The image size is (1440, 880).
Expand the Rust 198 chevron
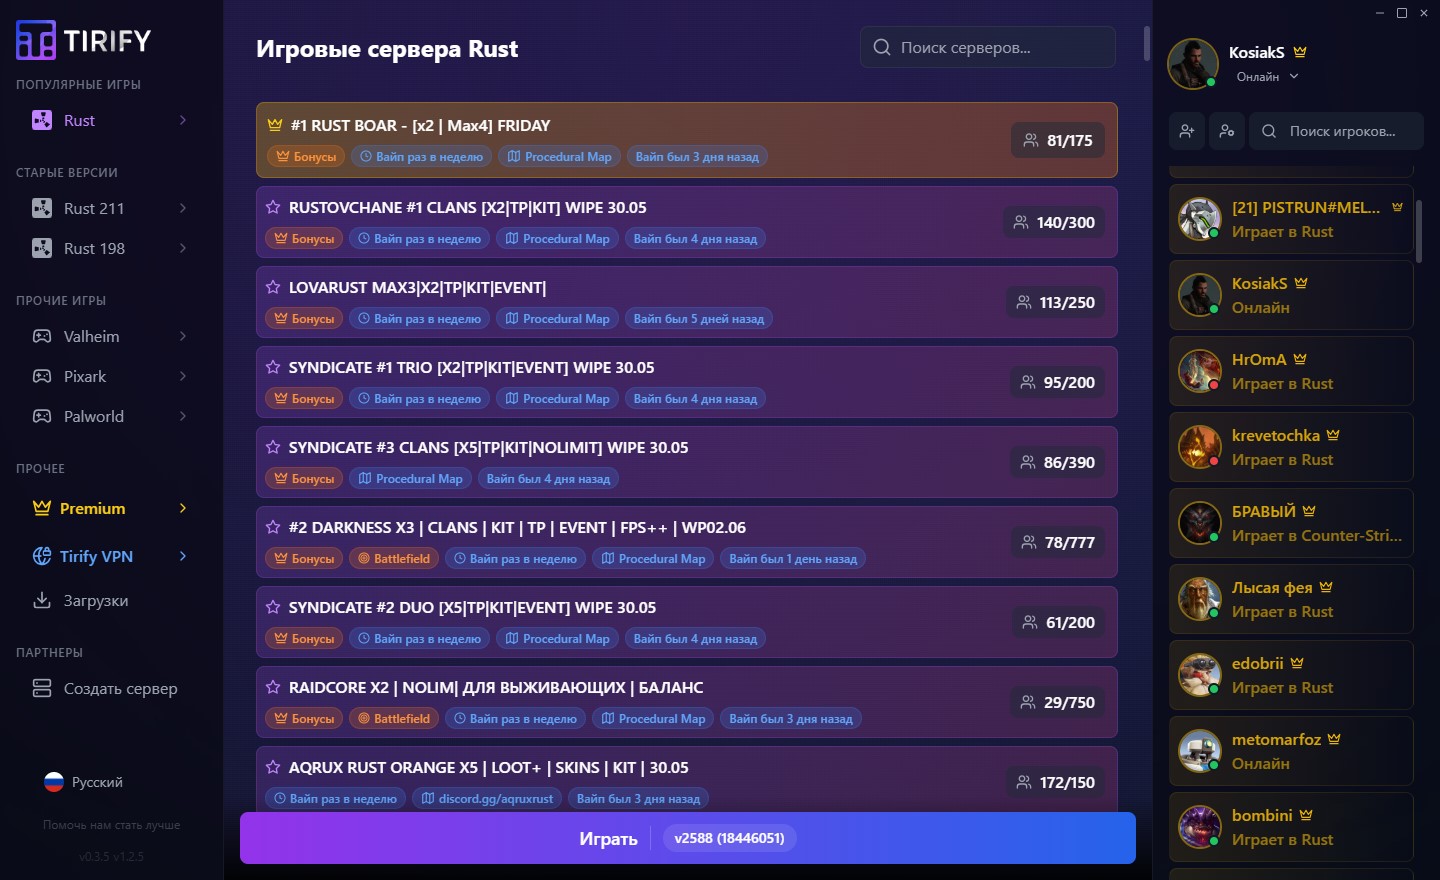coord(183,248)
